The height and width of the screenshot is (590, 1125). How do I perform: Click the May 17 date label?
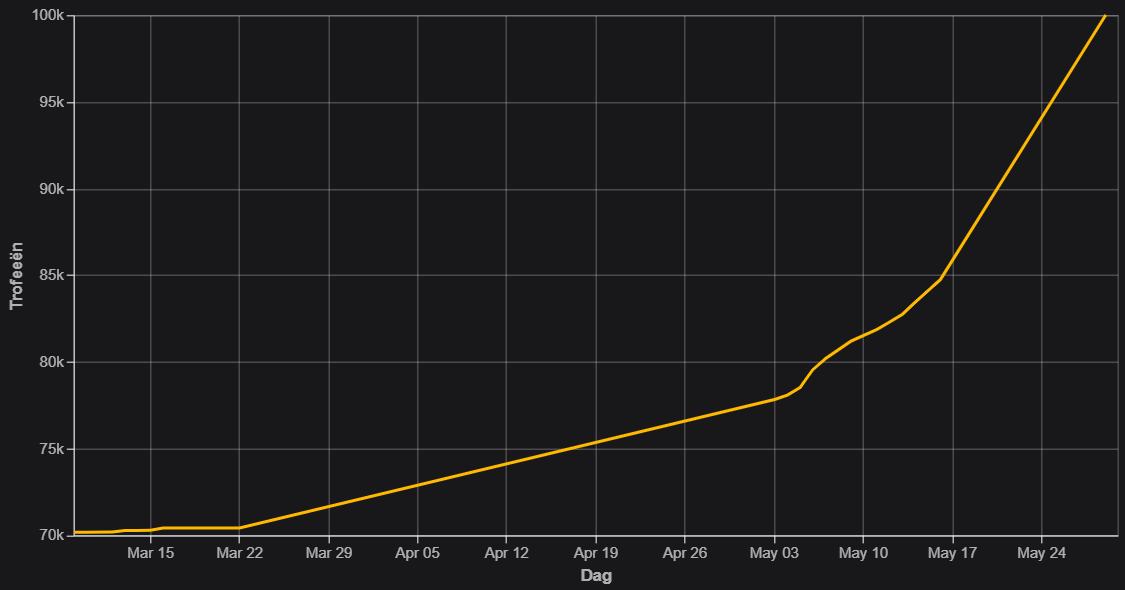point(952,553)
